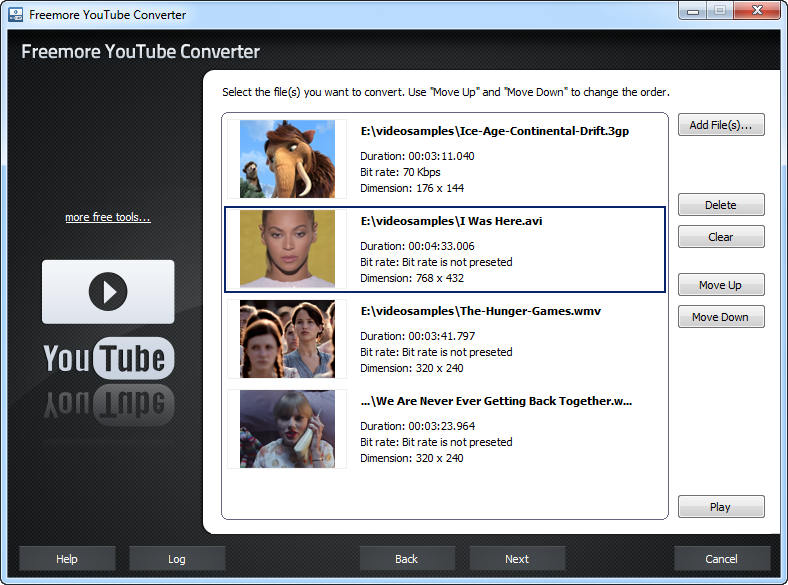Click Dimension: 768 x 432 text
Image resolution: width=788 pixels, height=585 pixels.
pos(412,278)
